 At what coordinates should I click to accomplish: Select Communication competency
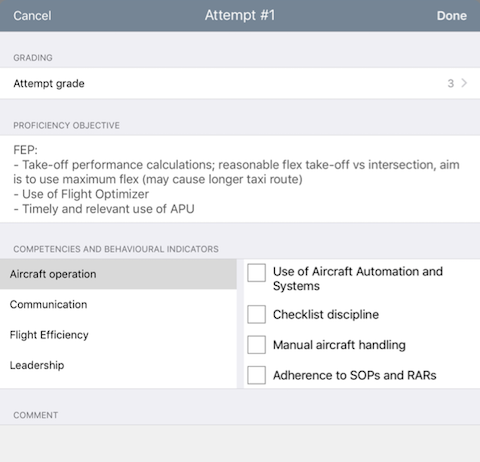[x=118, y=304]
